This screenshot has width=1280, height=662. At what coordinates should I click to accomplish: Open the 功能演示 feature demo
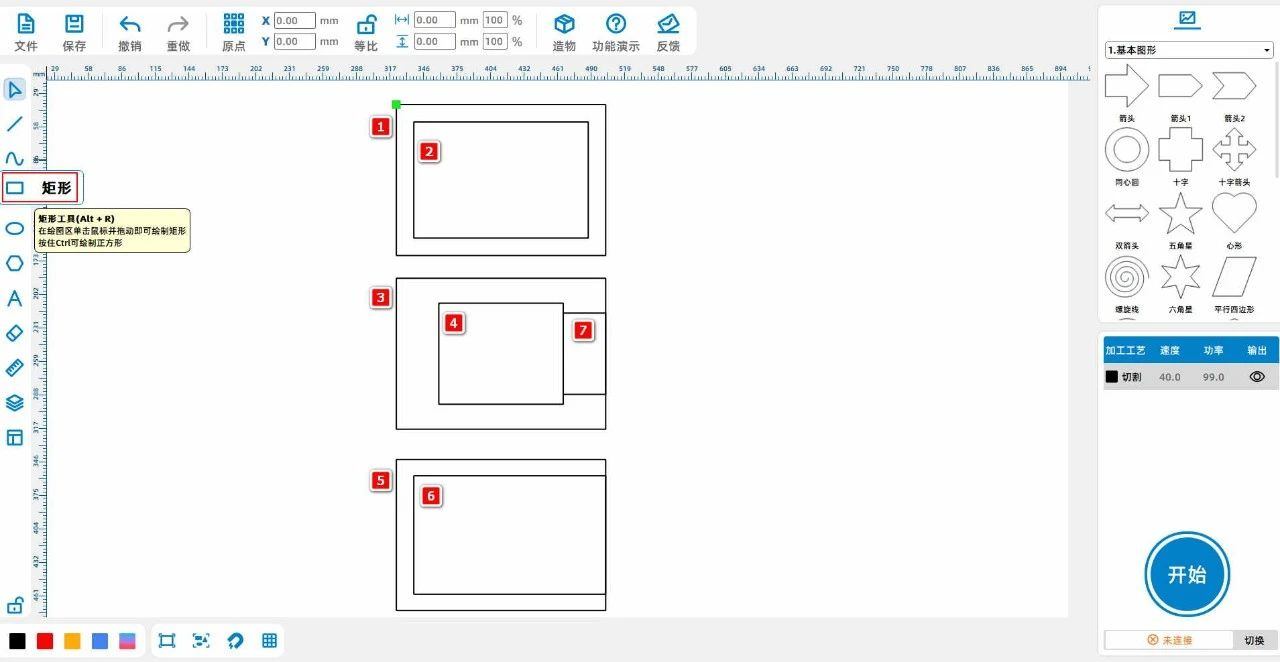[x=616, y=31]
